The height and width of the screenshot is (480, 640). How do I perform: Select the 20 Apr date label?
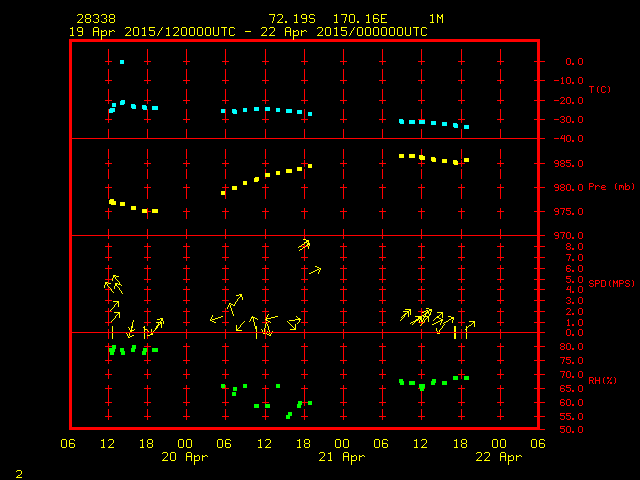pos(186,457)
